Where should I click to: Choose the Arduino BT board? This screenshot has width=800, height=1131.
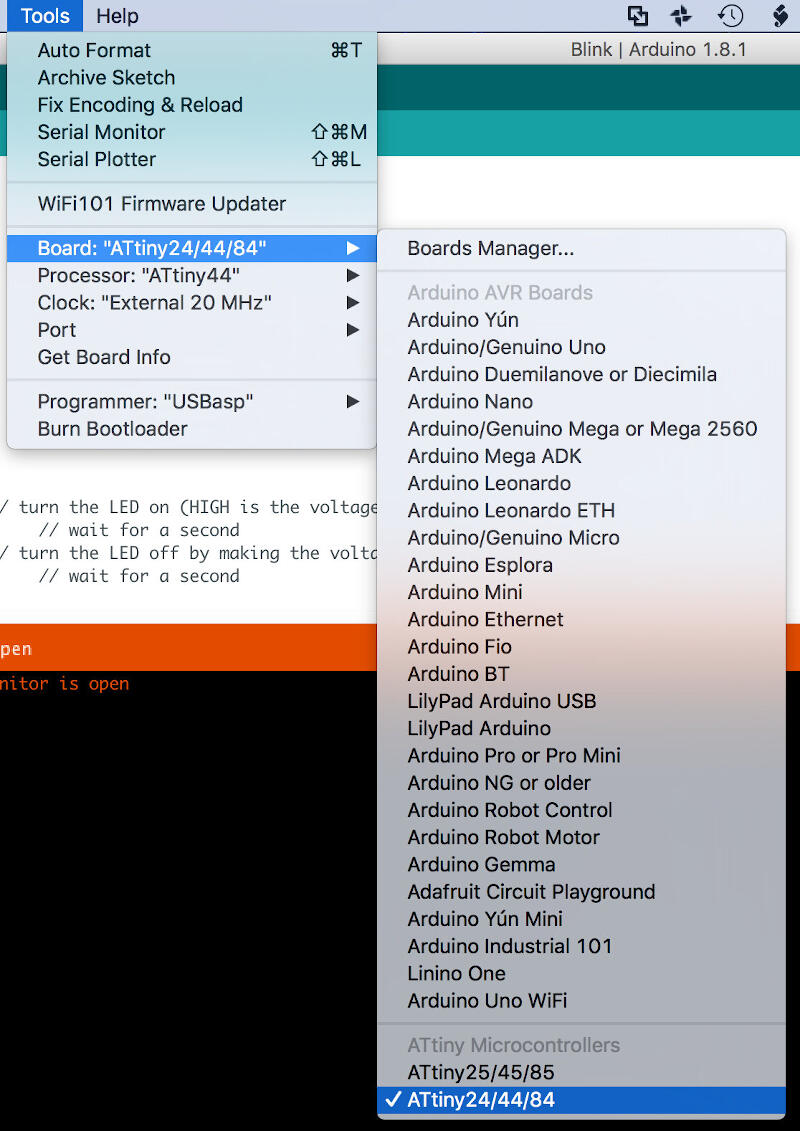pos(581,674)
